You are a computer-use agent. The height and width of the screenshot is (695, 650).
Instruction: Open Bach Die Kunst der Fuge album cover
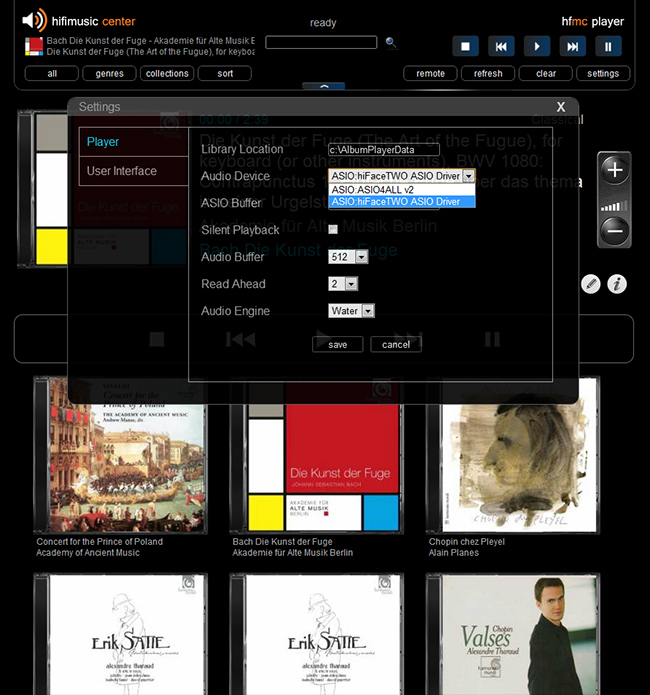coord(317,455)
